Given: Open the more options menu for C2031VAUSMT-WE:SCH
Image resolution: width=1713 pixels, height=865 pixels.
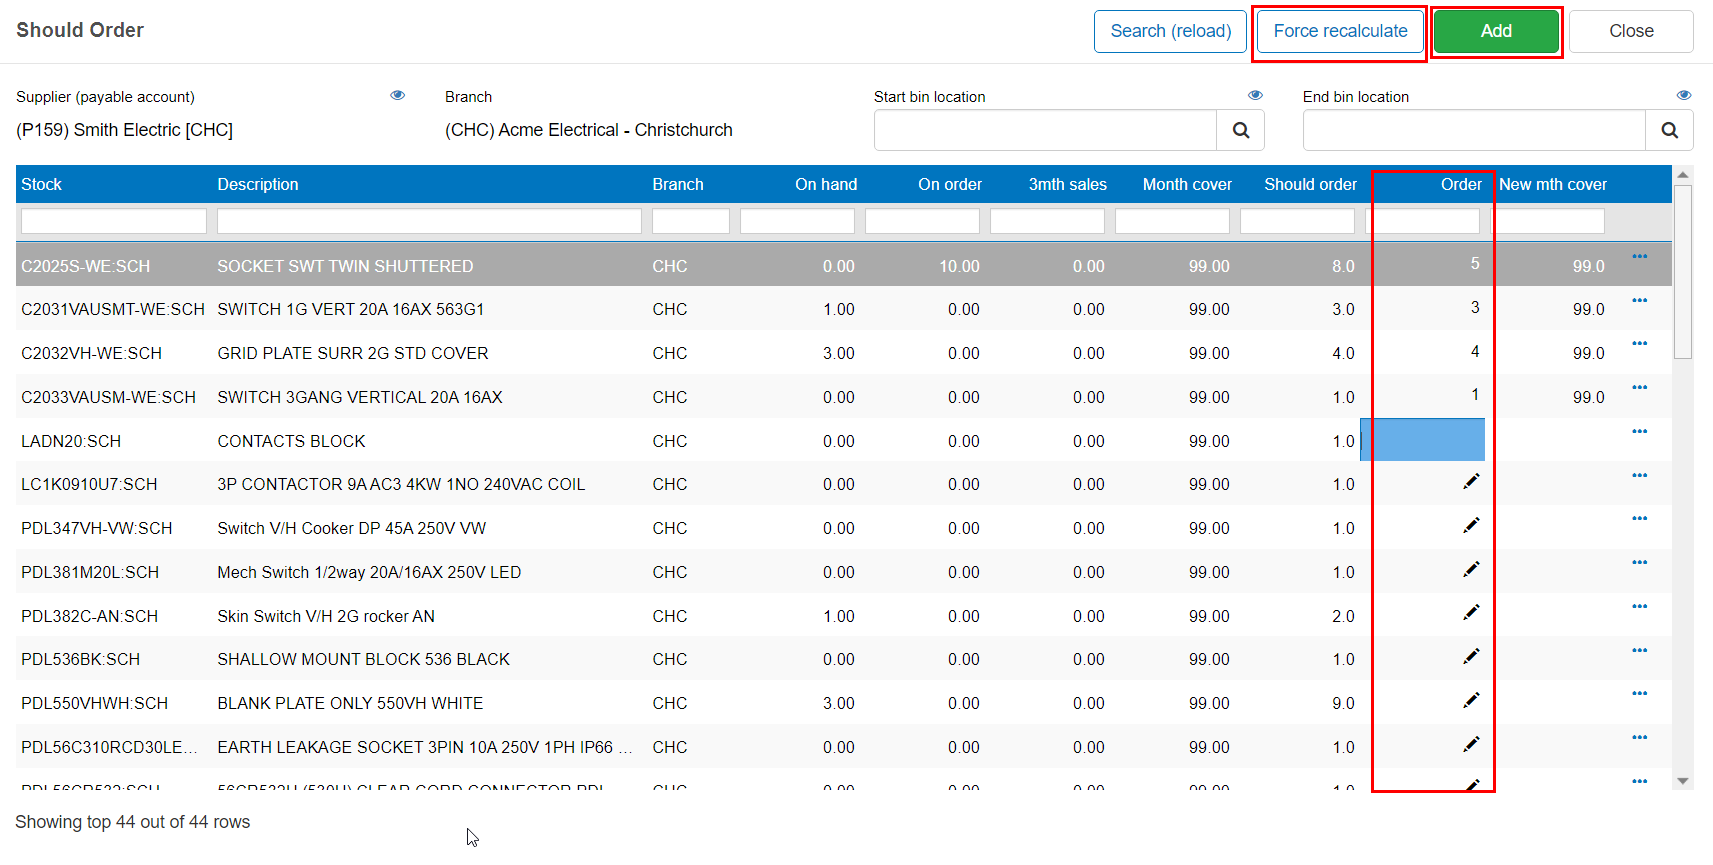Looking at the screenshot, I should 1640,300.
